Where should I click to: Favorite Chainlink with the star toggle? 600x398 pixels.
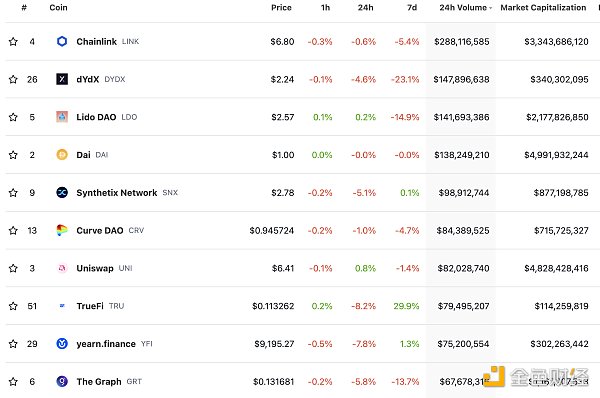click(13, 41)
